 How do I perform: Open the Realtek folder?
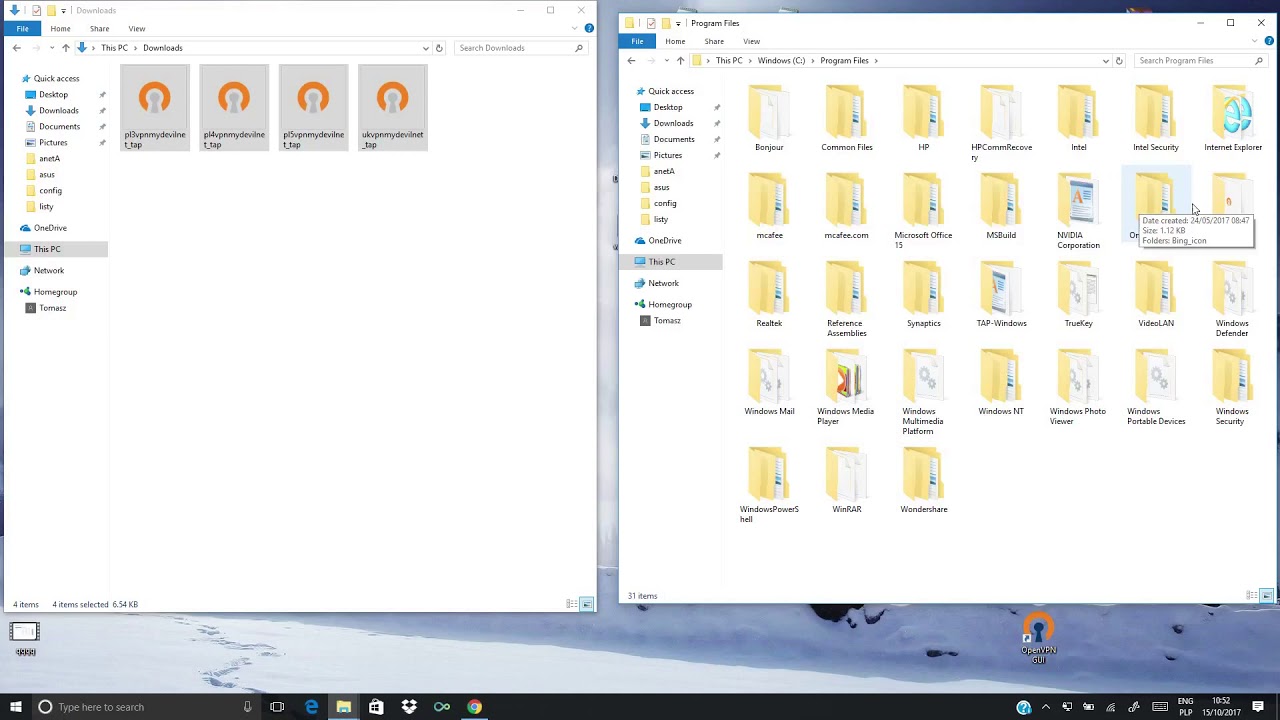(769, 295)
